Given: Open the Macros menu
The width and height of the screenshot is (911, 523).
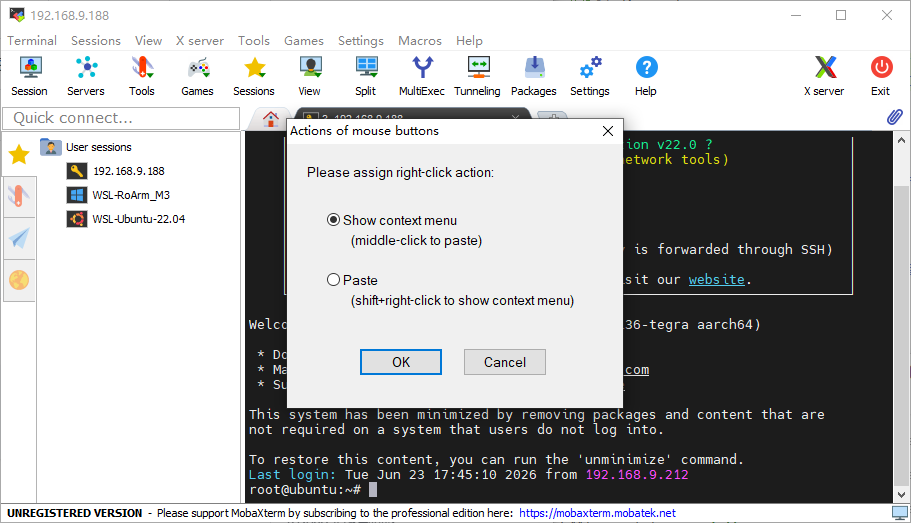Looking at the screenshot, I should (x=420, y=41).
